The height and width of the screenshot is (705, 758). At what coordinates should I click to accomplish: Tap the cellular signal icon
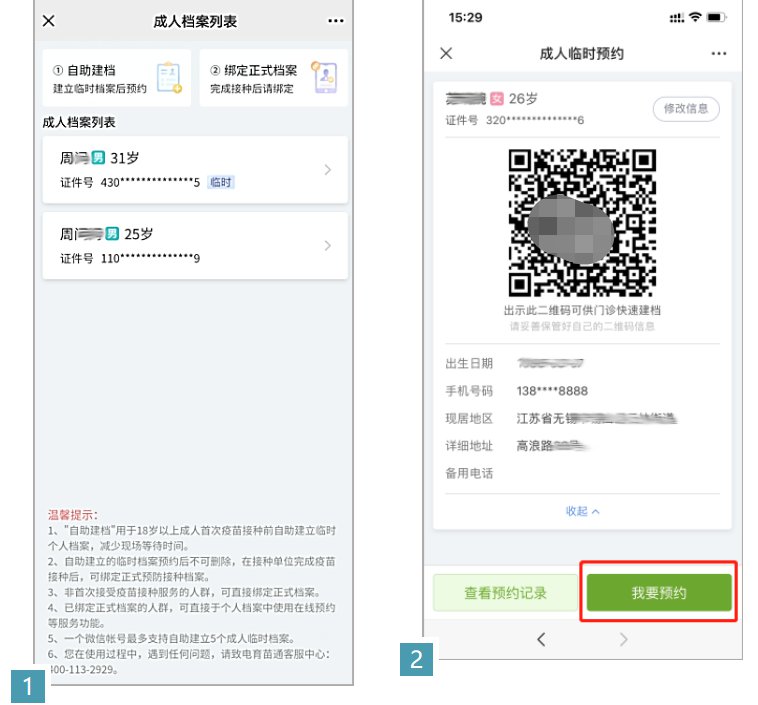(676, 18)
